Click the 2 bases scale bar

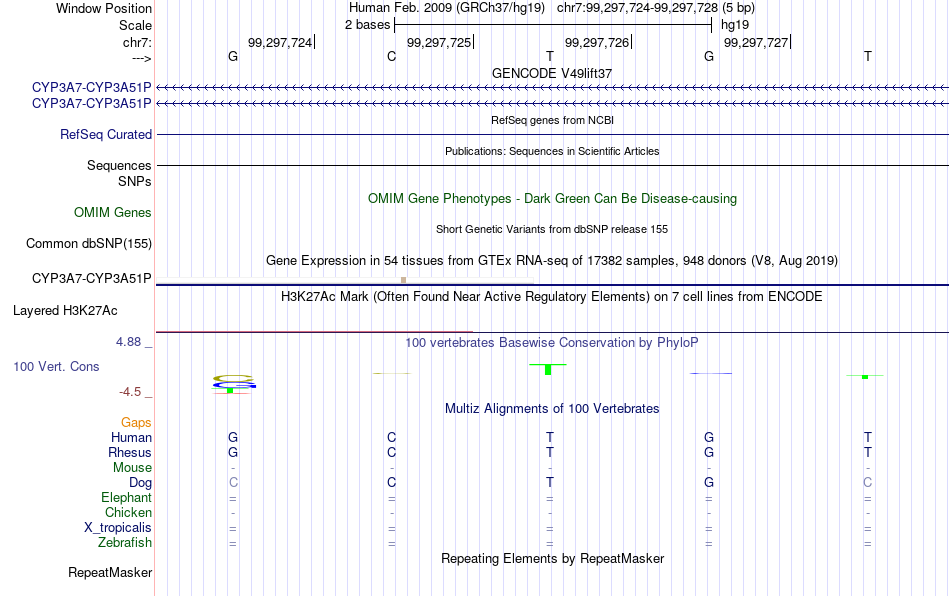click(553, 25)
